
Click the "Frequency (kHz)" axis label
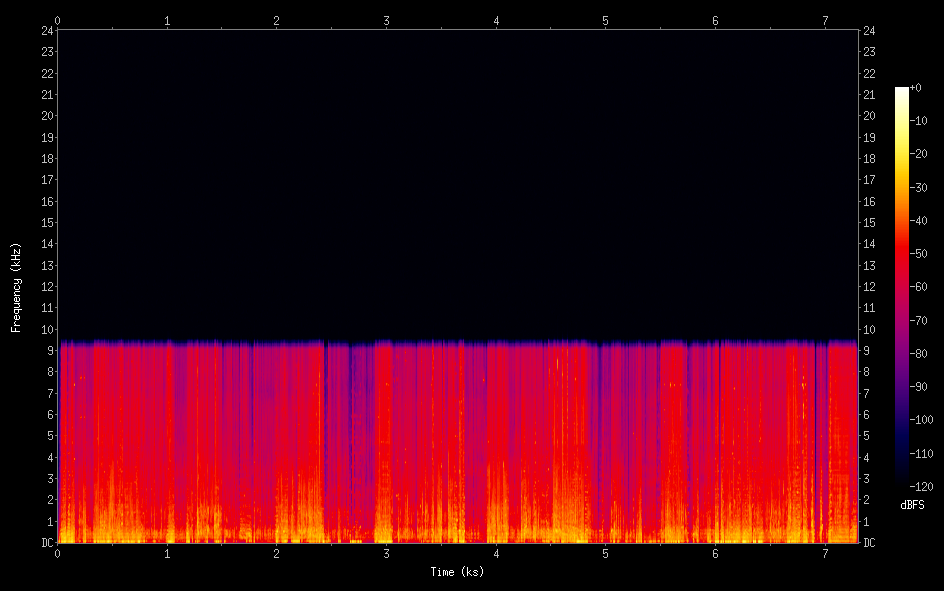click(16, 287)
